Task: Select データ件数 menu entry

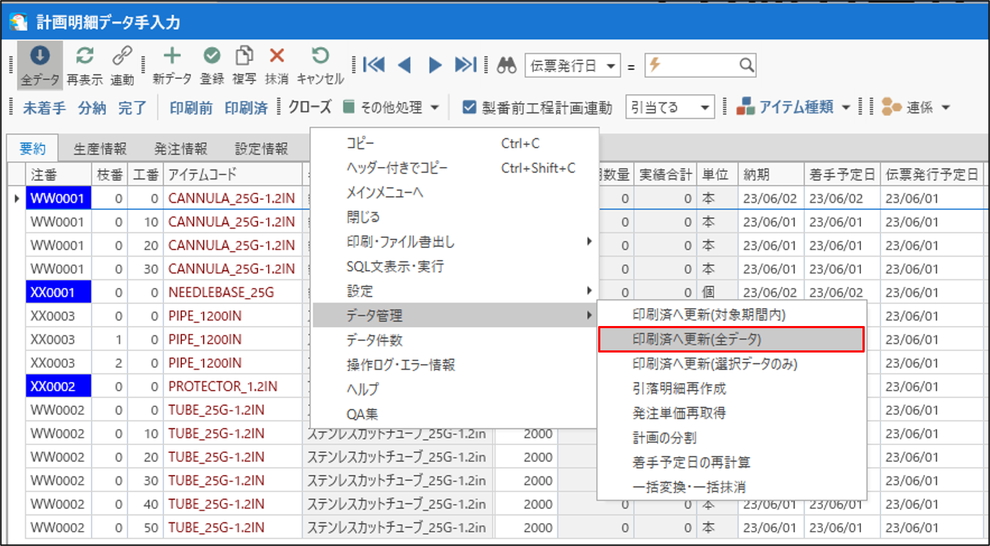Action: click(x=455, y=340)
